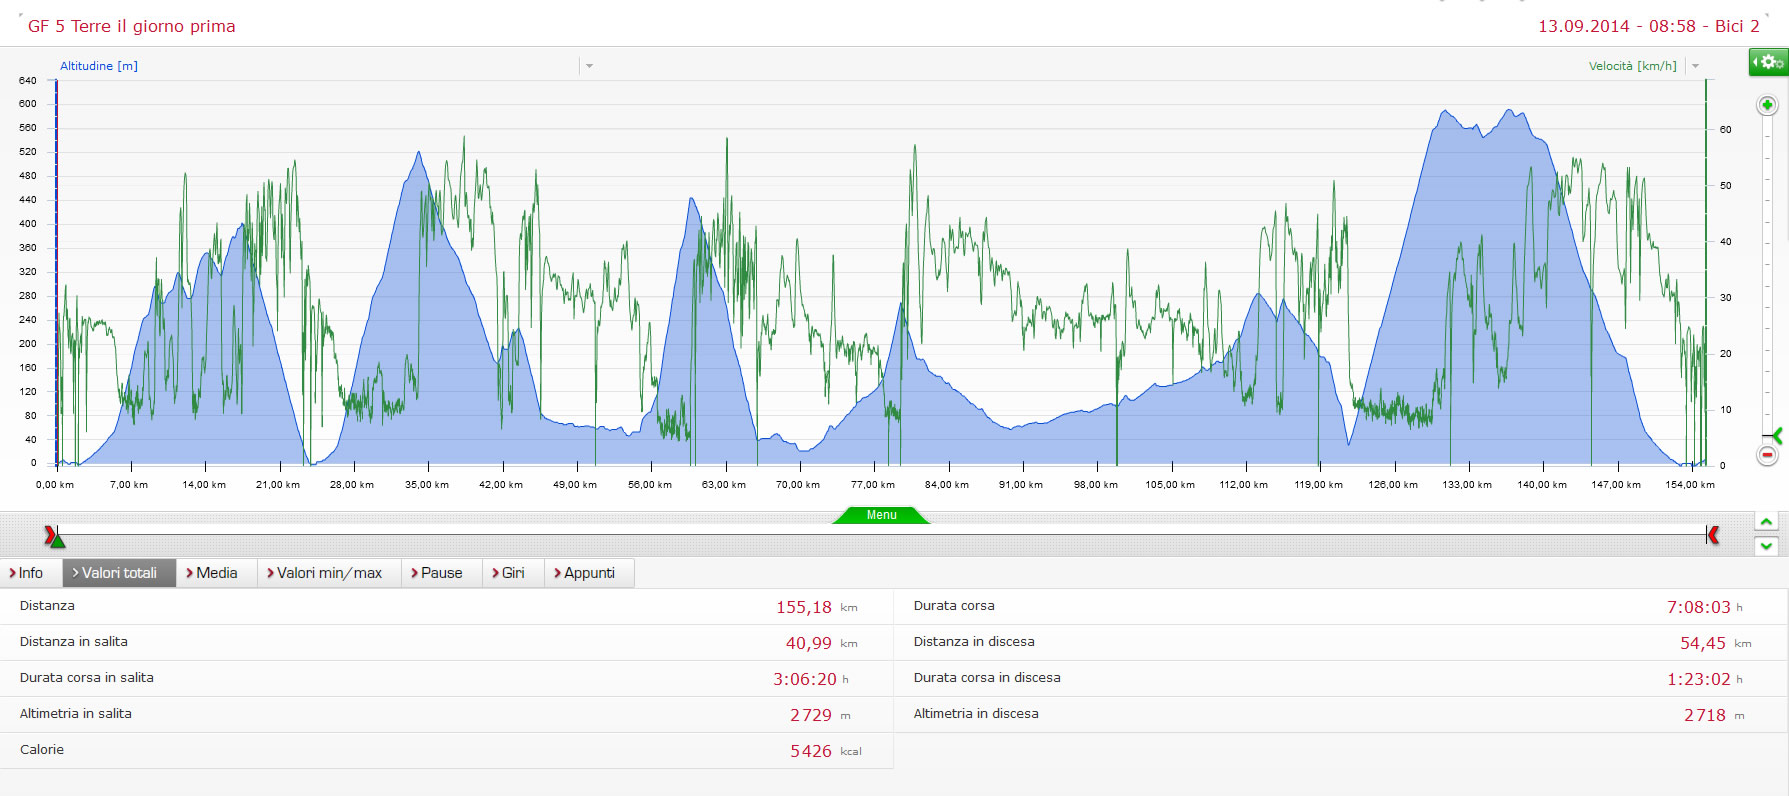The height and width of the screenshot is (796, 1789).
Task: Click the 77,00 km tick label
Action: coord(873,484)
